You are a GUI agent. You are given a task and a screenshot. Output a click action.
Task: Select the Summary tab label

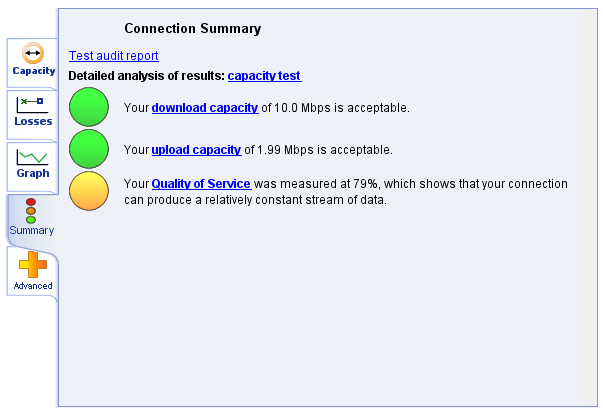[32, 230]
